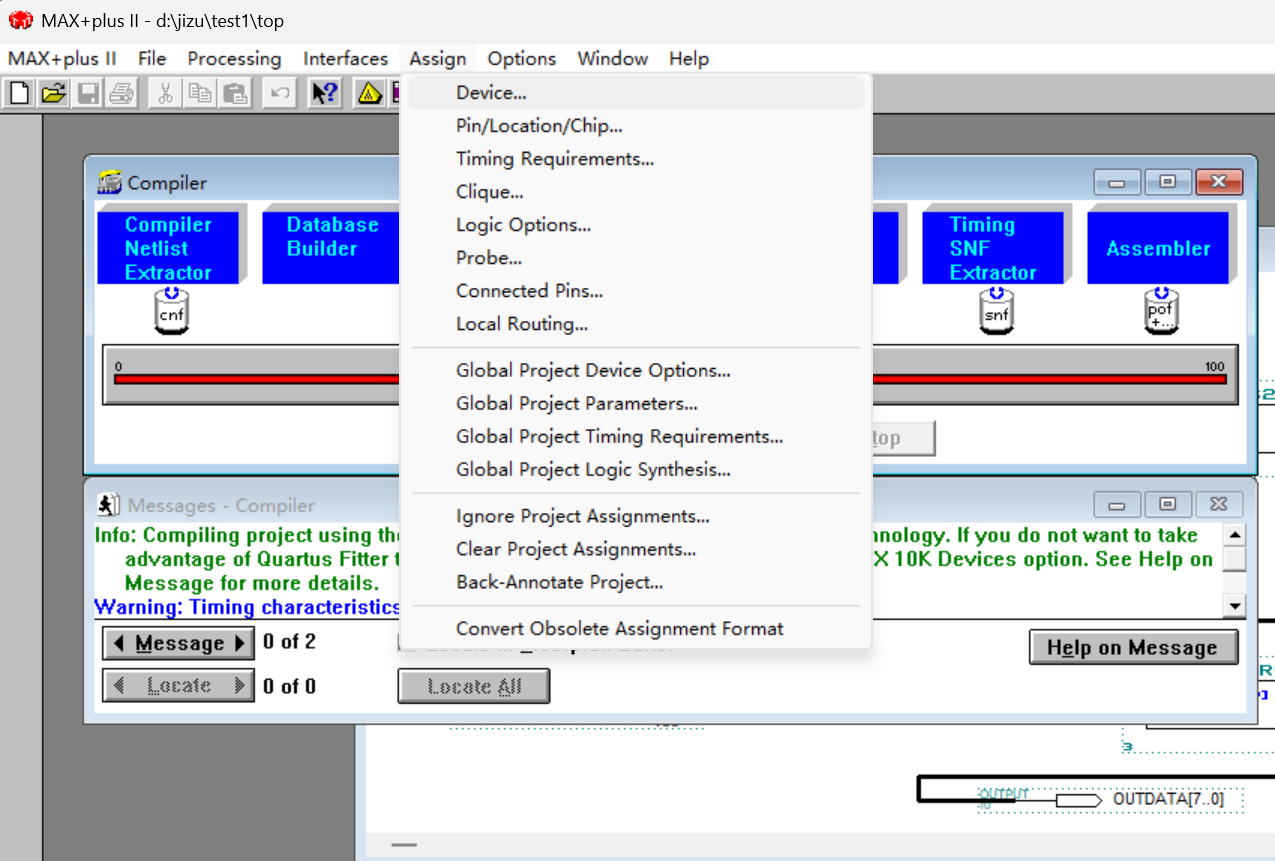Click the Compiler window title icon
Image resolution: width=1275 pixels, height=861 pixels.
pos(109,182)
